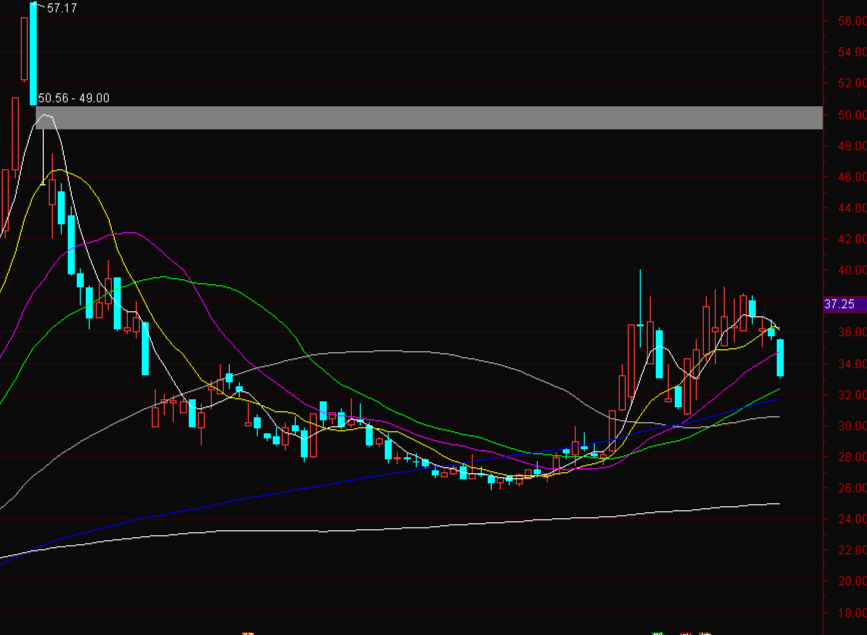
Task: Click the 40.00 price axis label
Action: [852, 270]
